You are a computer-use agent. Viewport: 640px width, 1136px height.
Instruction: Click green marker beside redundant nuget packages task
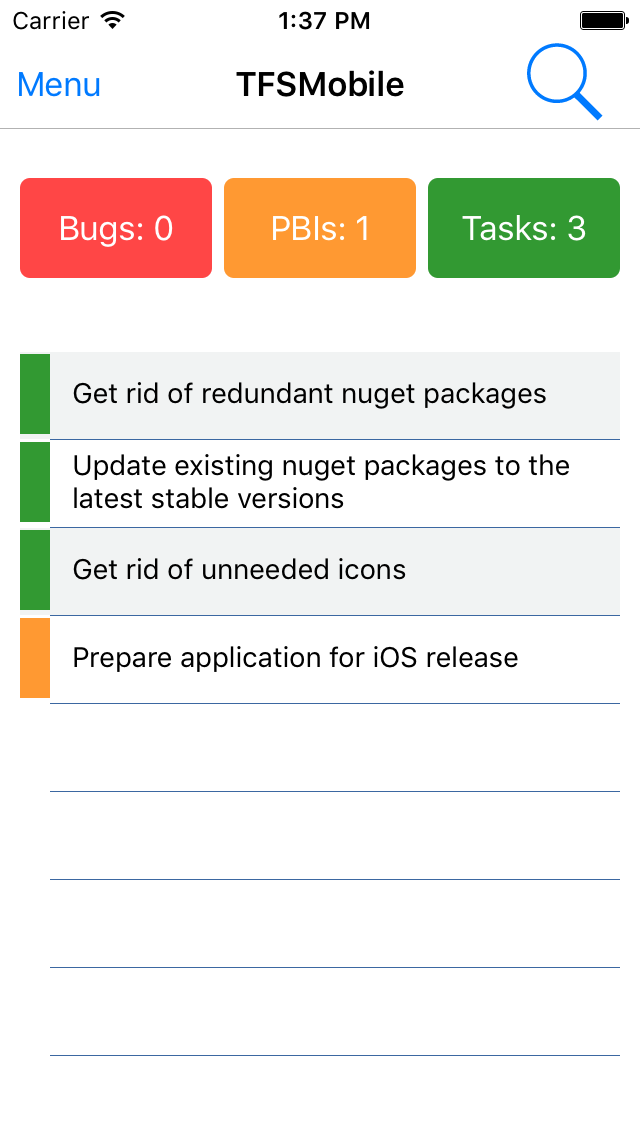coord(35,394)
